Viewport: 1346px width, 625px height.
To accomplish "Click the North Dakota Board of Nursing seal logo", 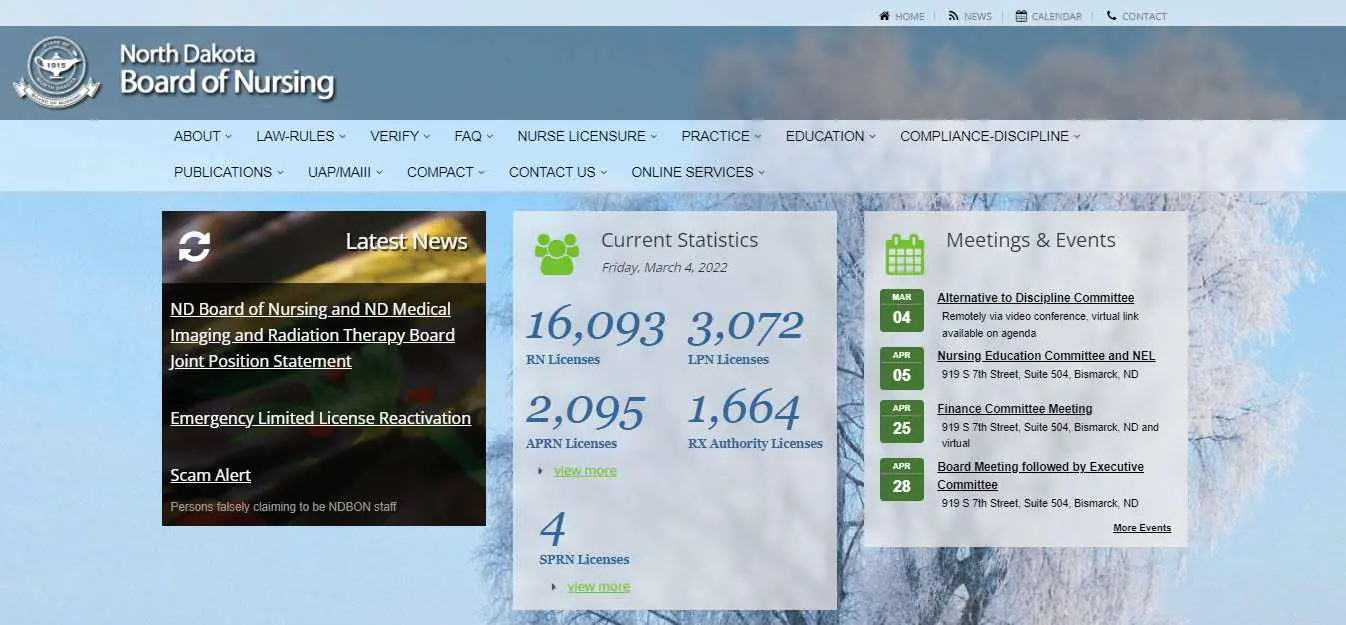I will [x=57, y=72].
